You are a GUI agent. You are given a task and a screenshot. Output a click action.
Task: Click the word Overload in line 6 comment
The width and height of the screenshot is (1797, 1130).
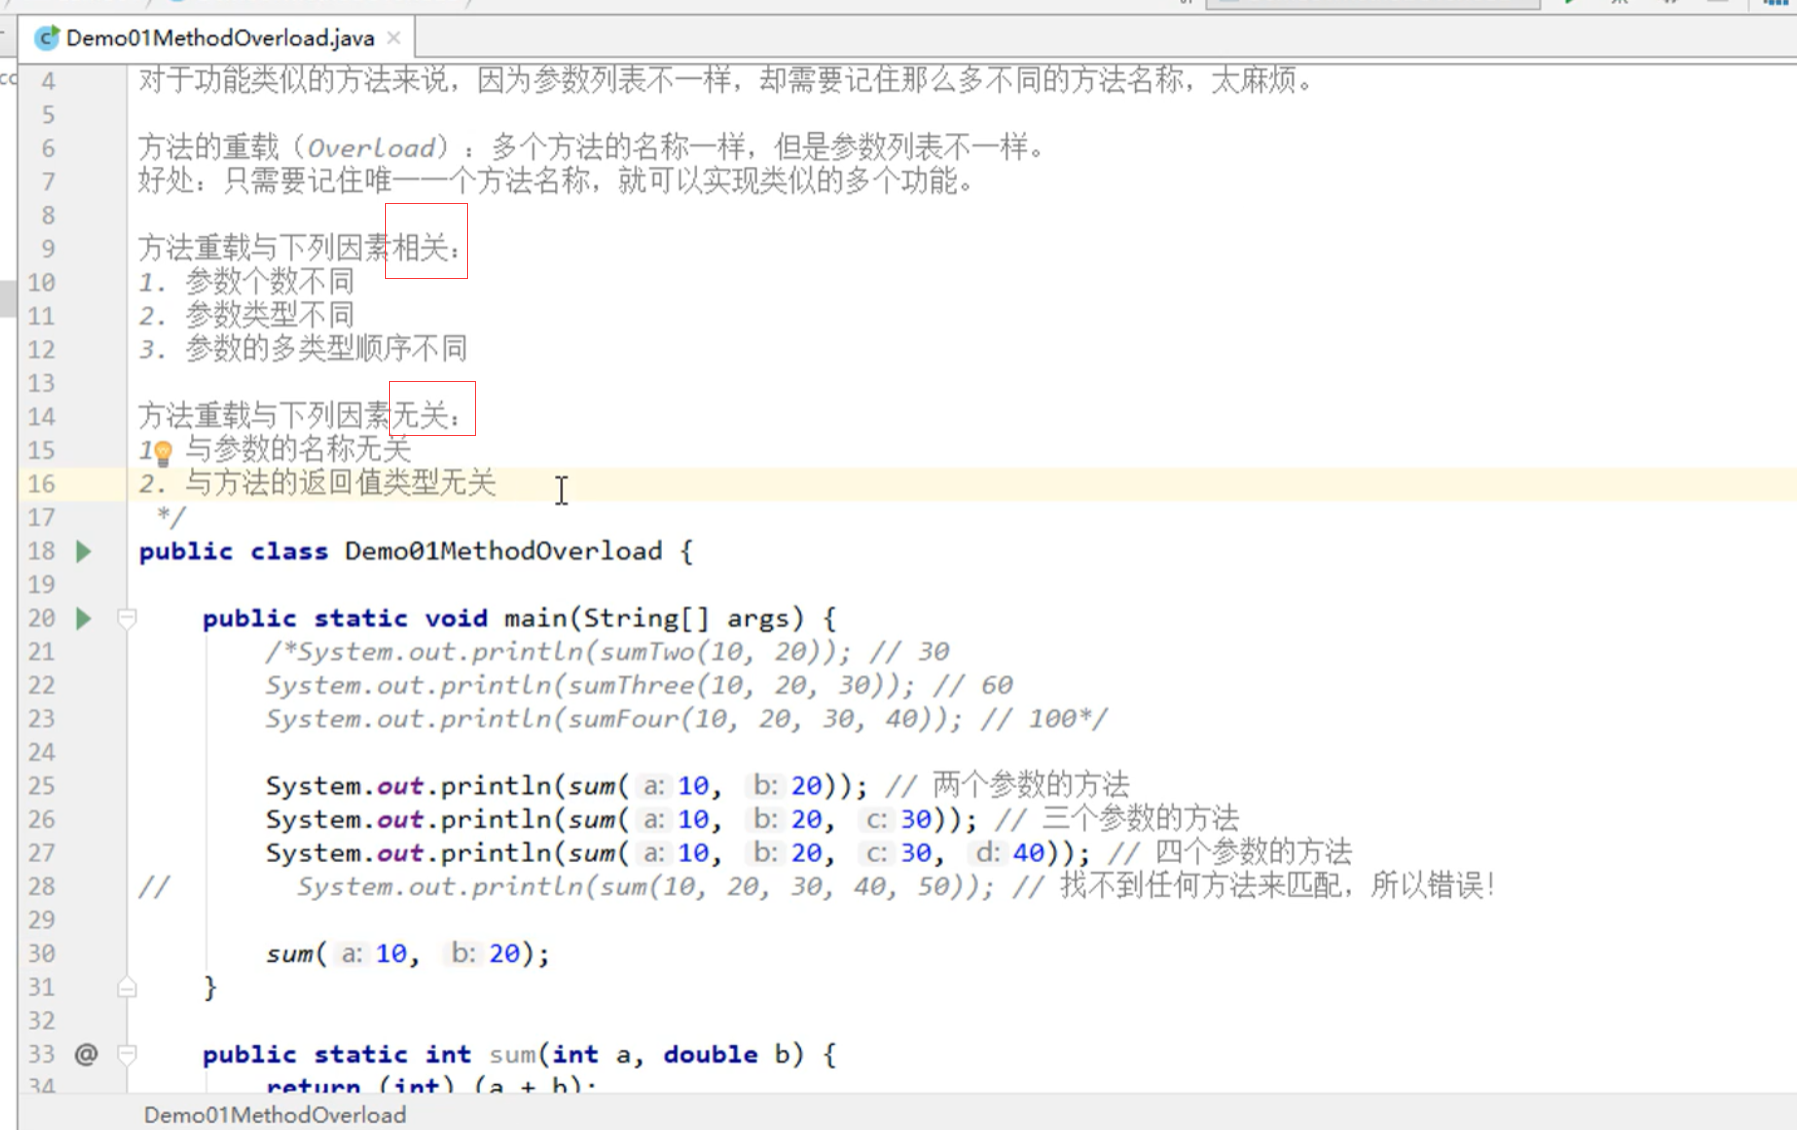coord(371,148)
